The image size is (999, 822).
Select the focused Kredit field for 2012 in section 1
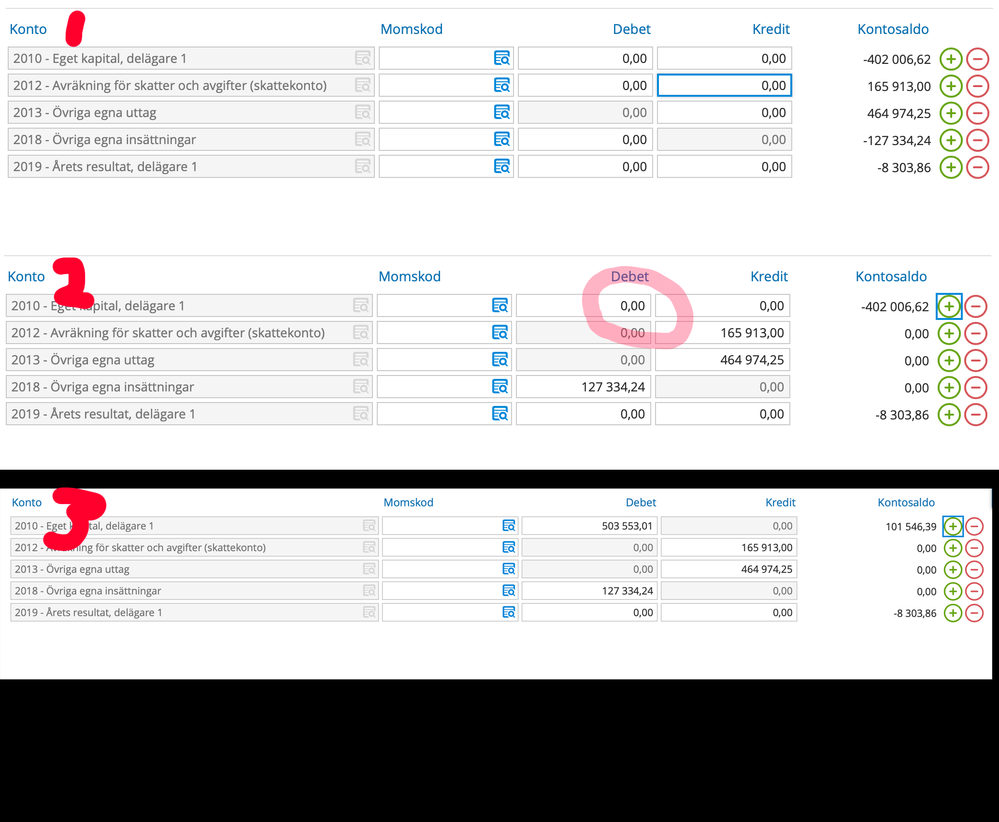(x=724, y=86)
